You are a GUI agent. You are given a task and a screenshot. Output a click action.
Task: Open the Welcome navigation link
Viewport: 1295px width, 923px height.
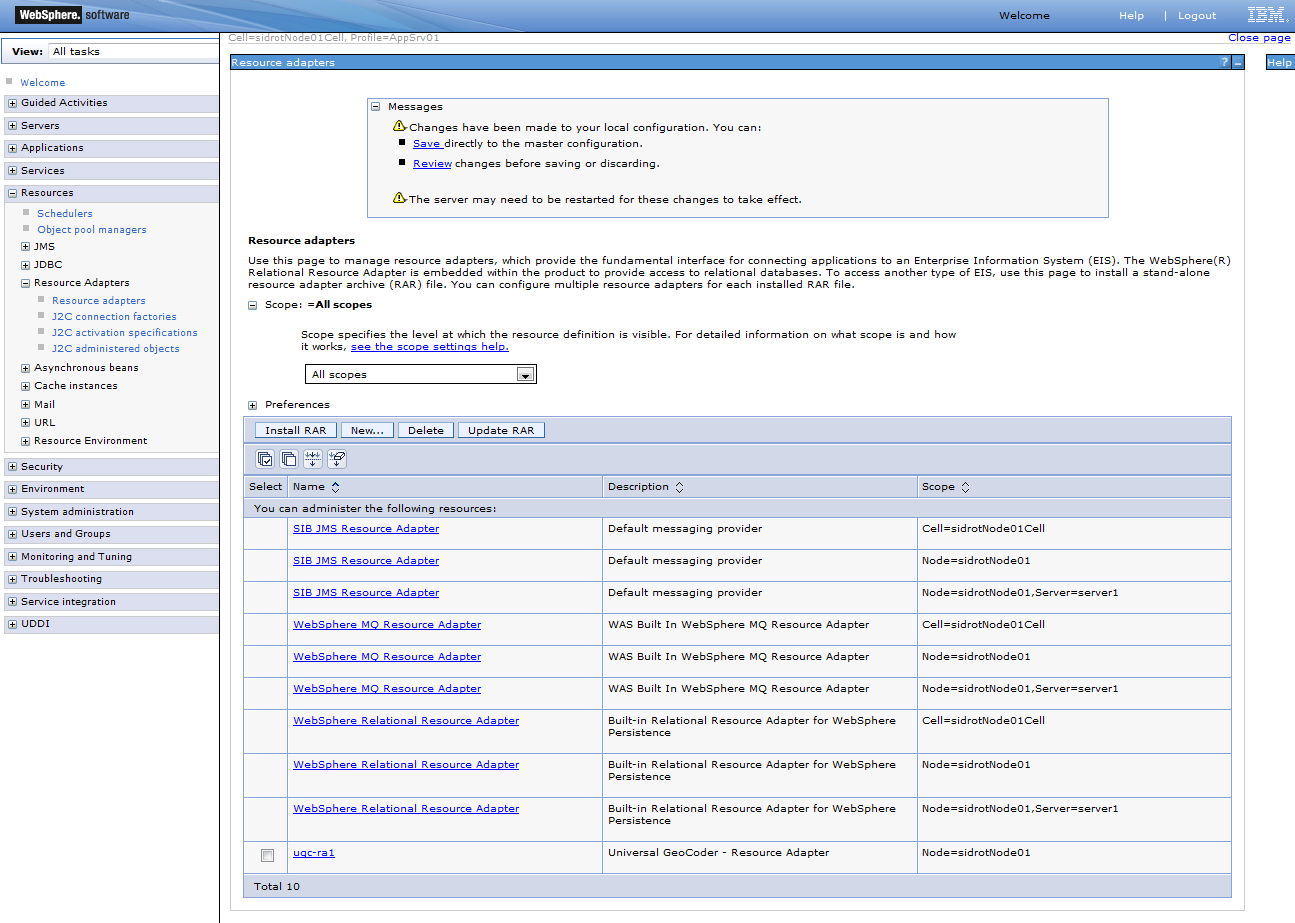click(43, 83)
